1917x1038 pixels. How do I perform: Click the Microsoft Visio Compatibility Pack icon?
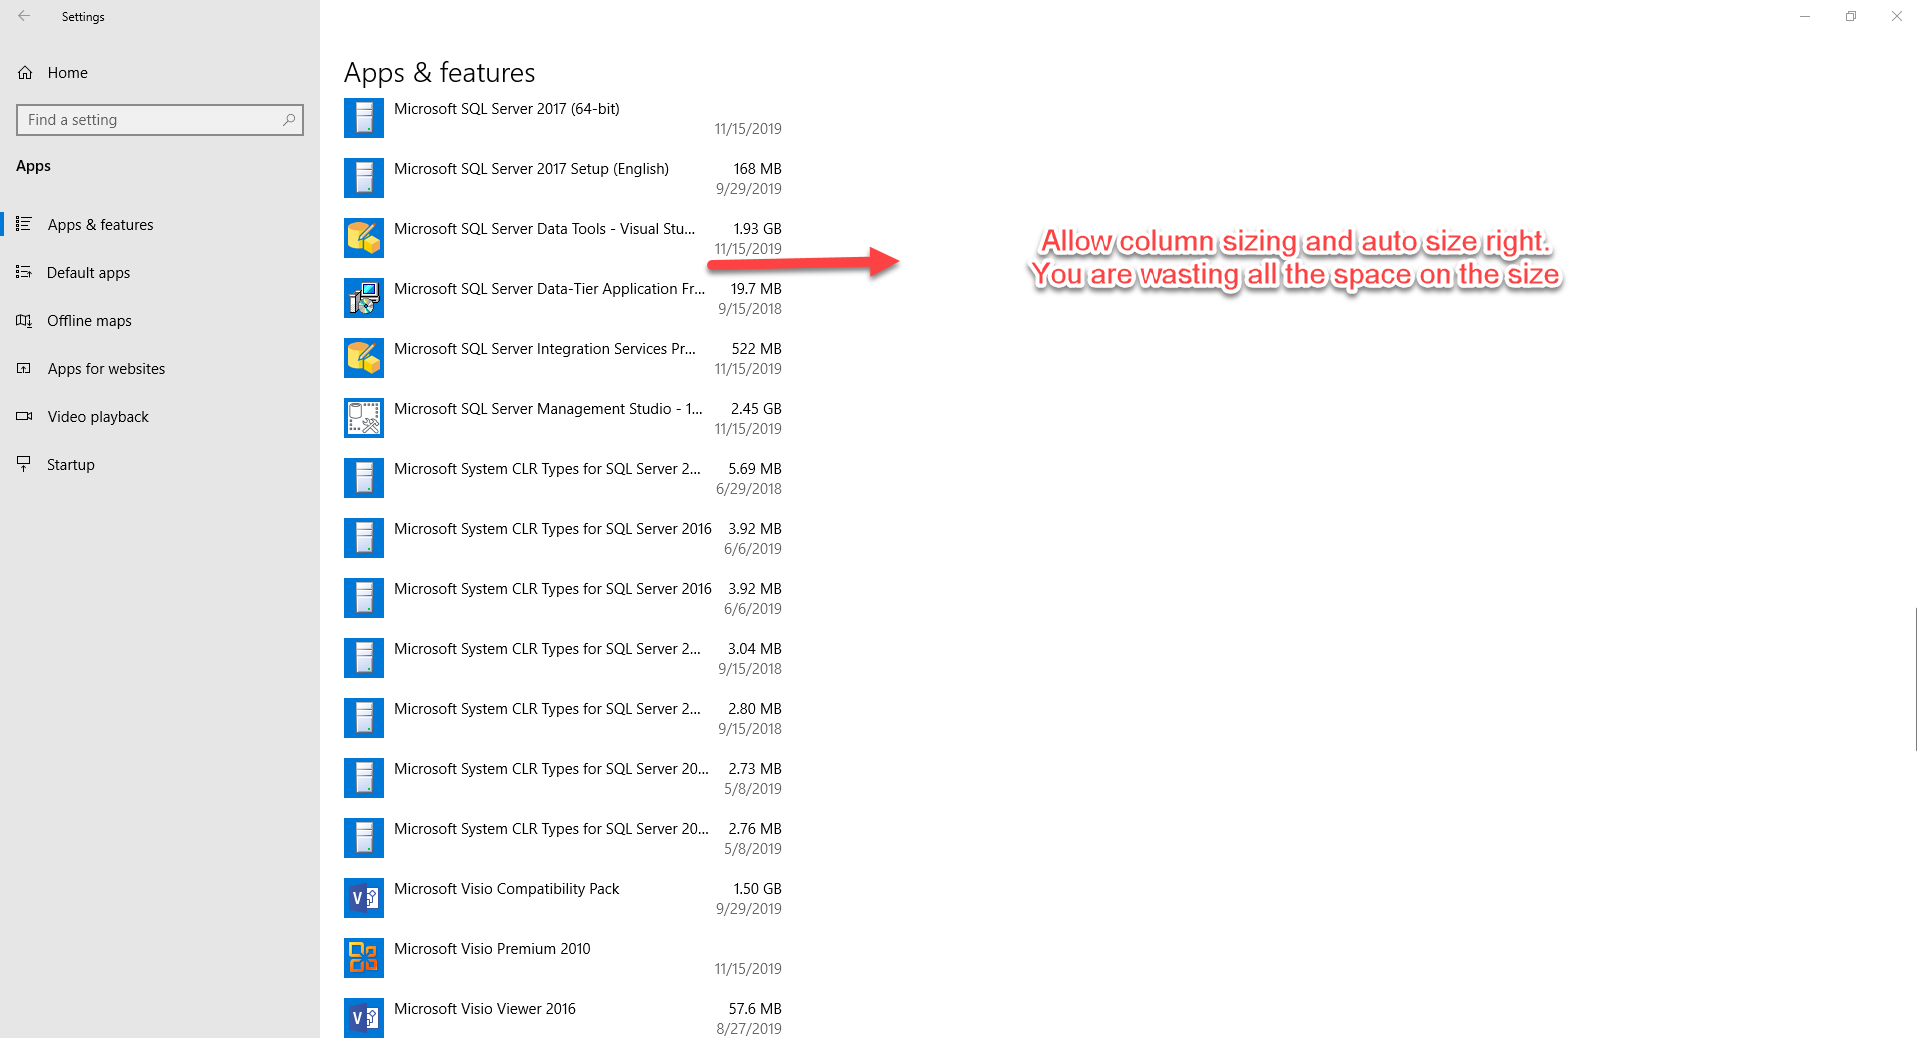(x=364, y=898)
